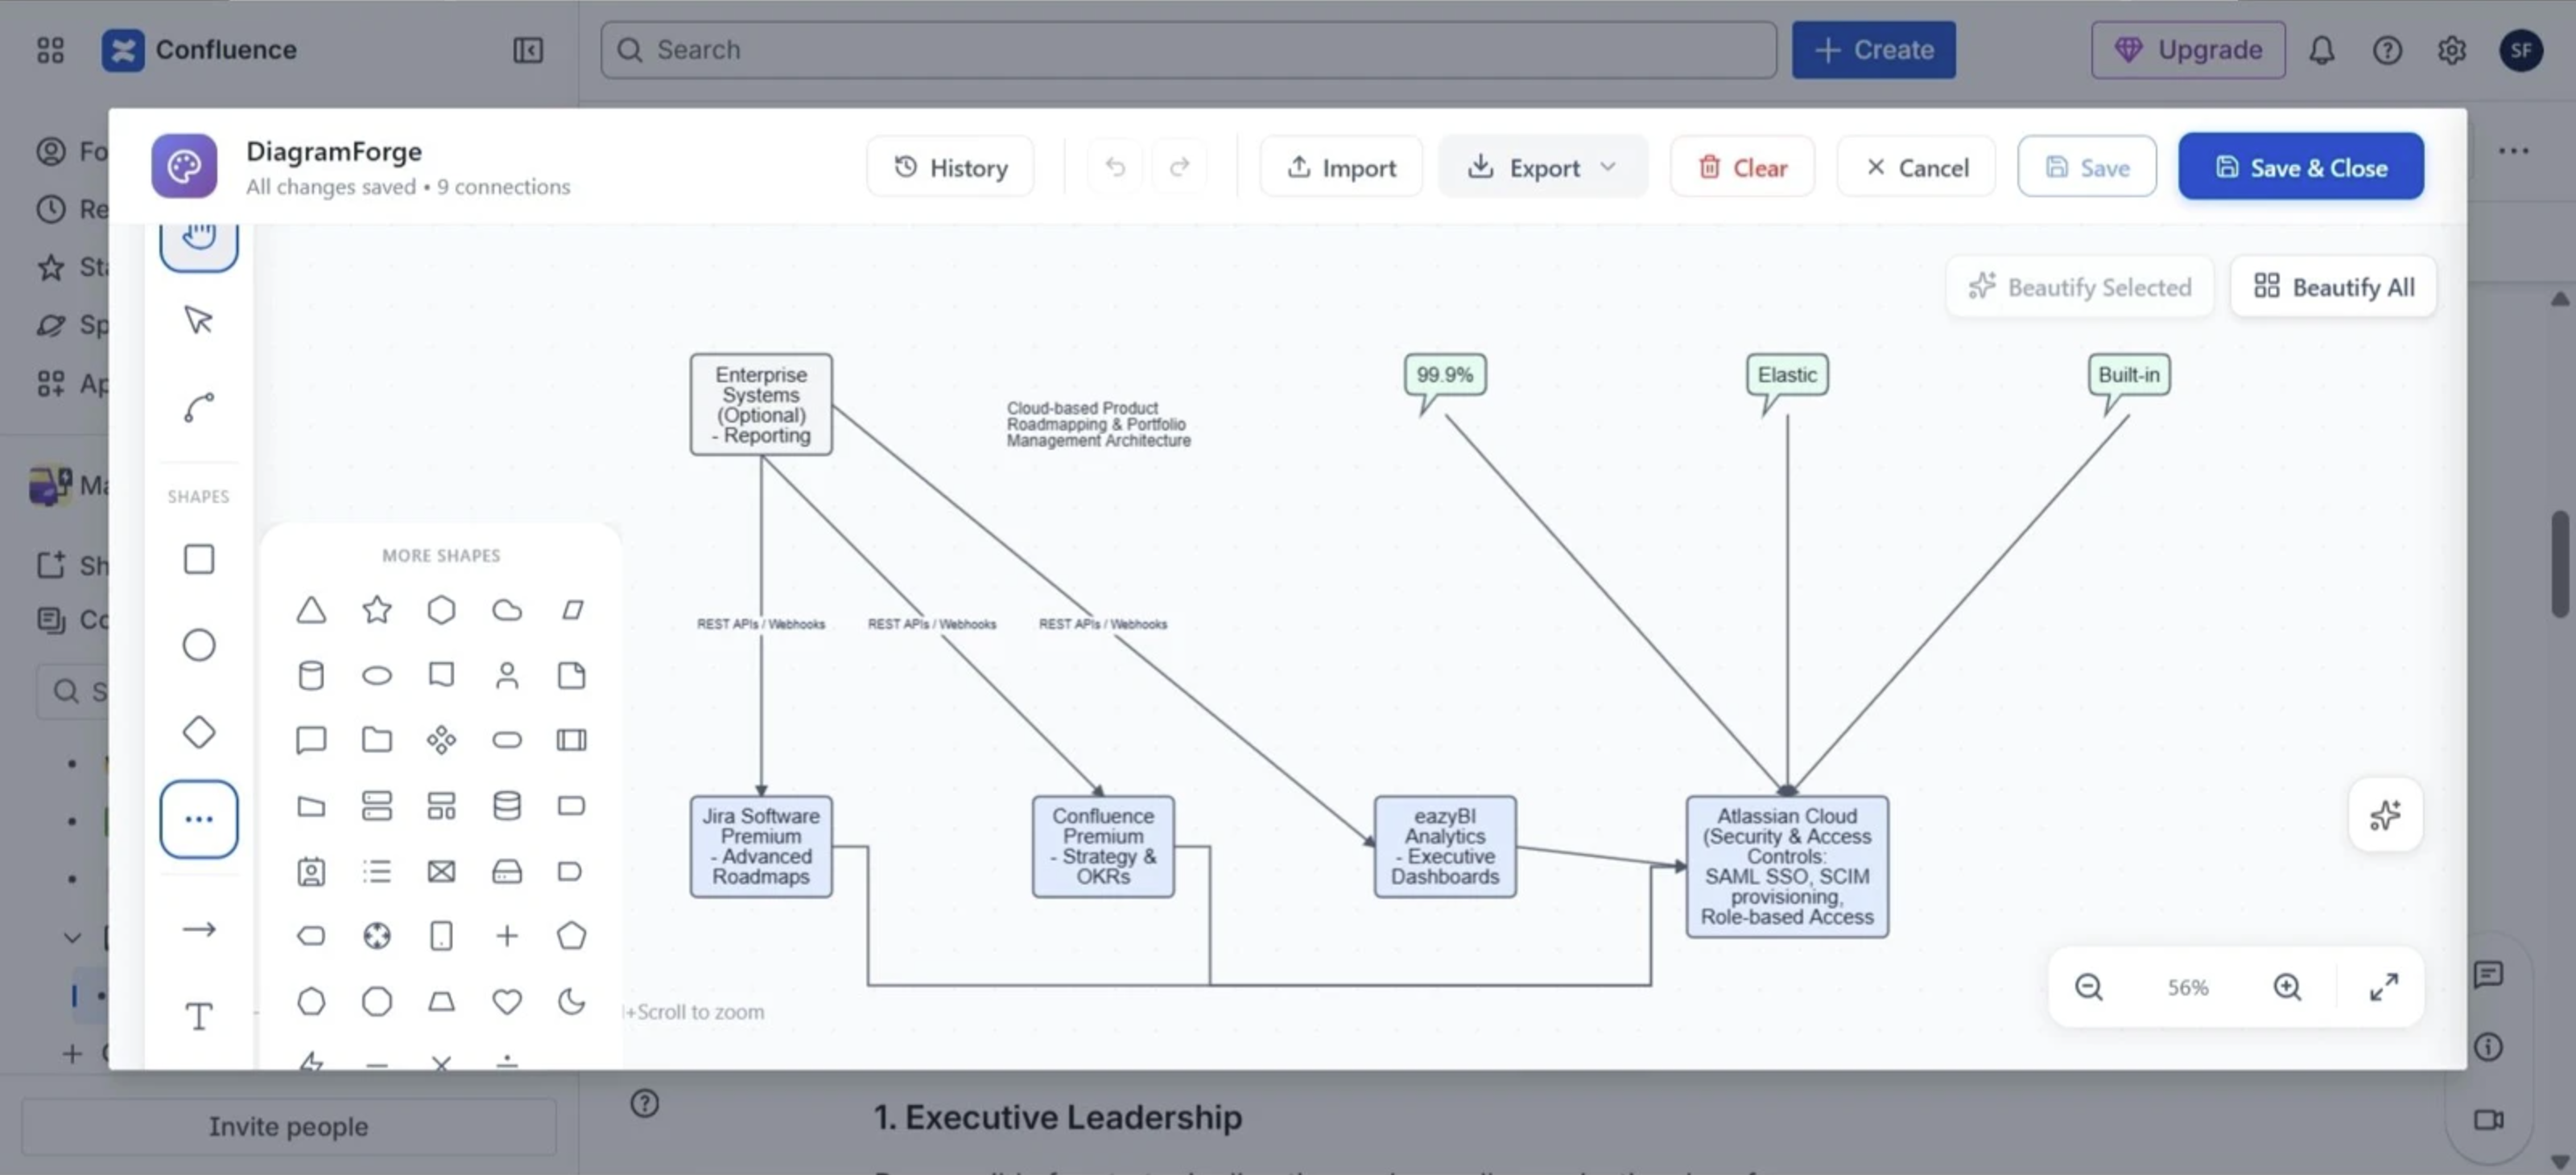Select the text tool
This screenshot has height=1175, width=2576.
pyautogui.click(x=199, y=1016)
